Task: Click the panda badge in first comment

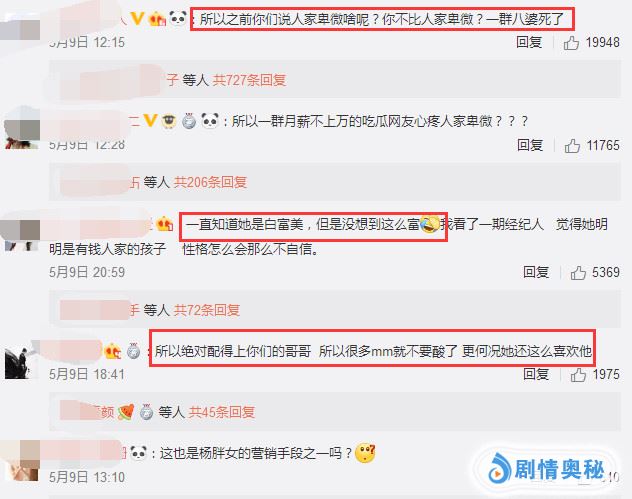Action: click(x=178, y=18)
